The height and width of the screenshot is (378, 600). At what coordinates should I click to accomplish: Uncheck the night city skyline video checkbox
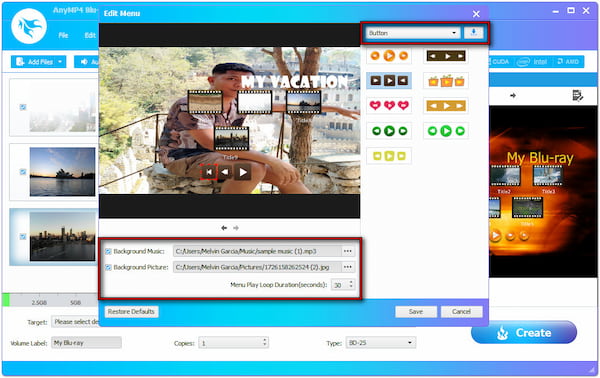point(23,236)
